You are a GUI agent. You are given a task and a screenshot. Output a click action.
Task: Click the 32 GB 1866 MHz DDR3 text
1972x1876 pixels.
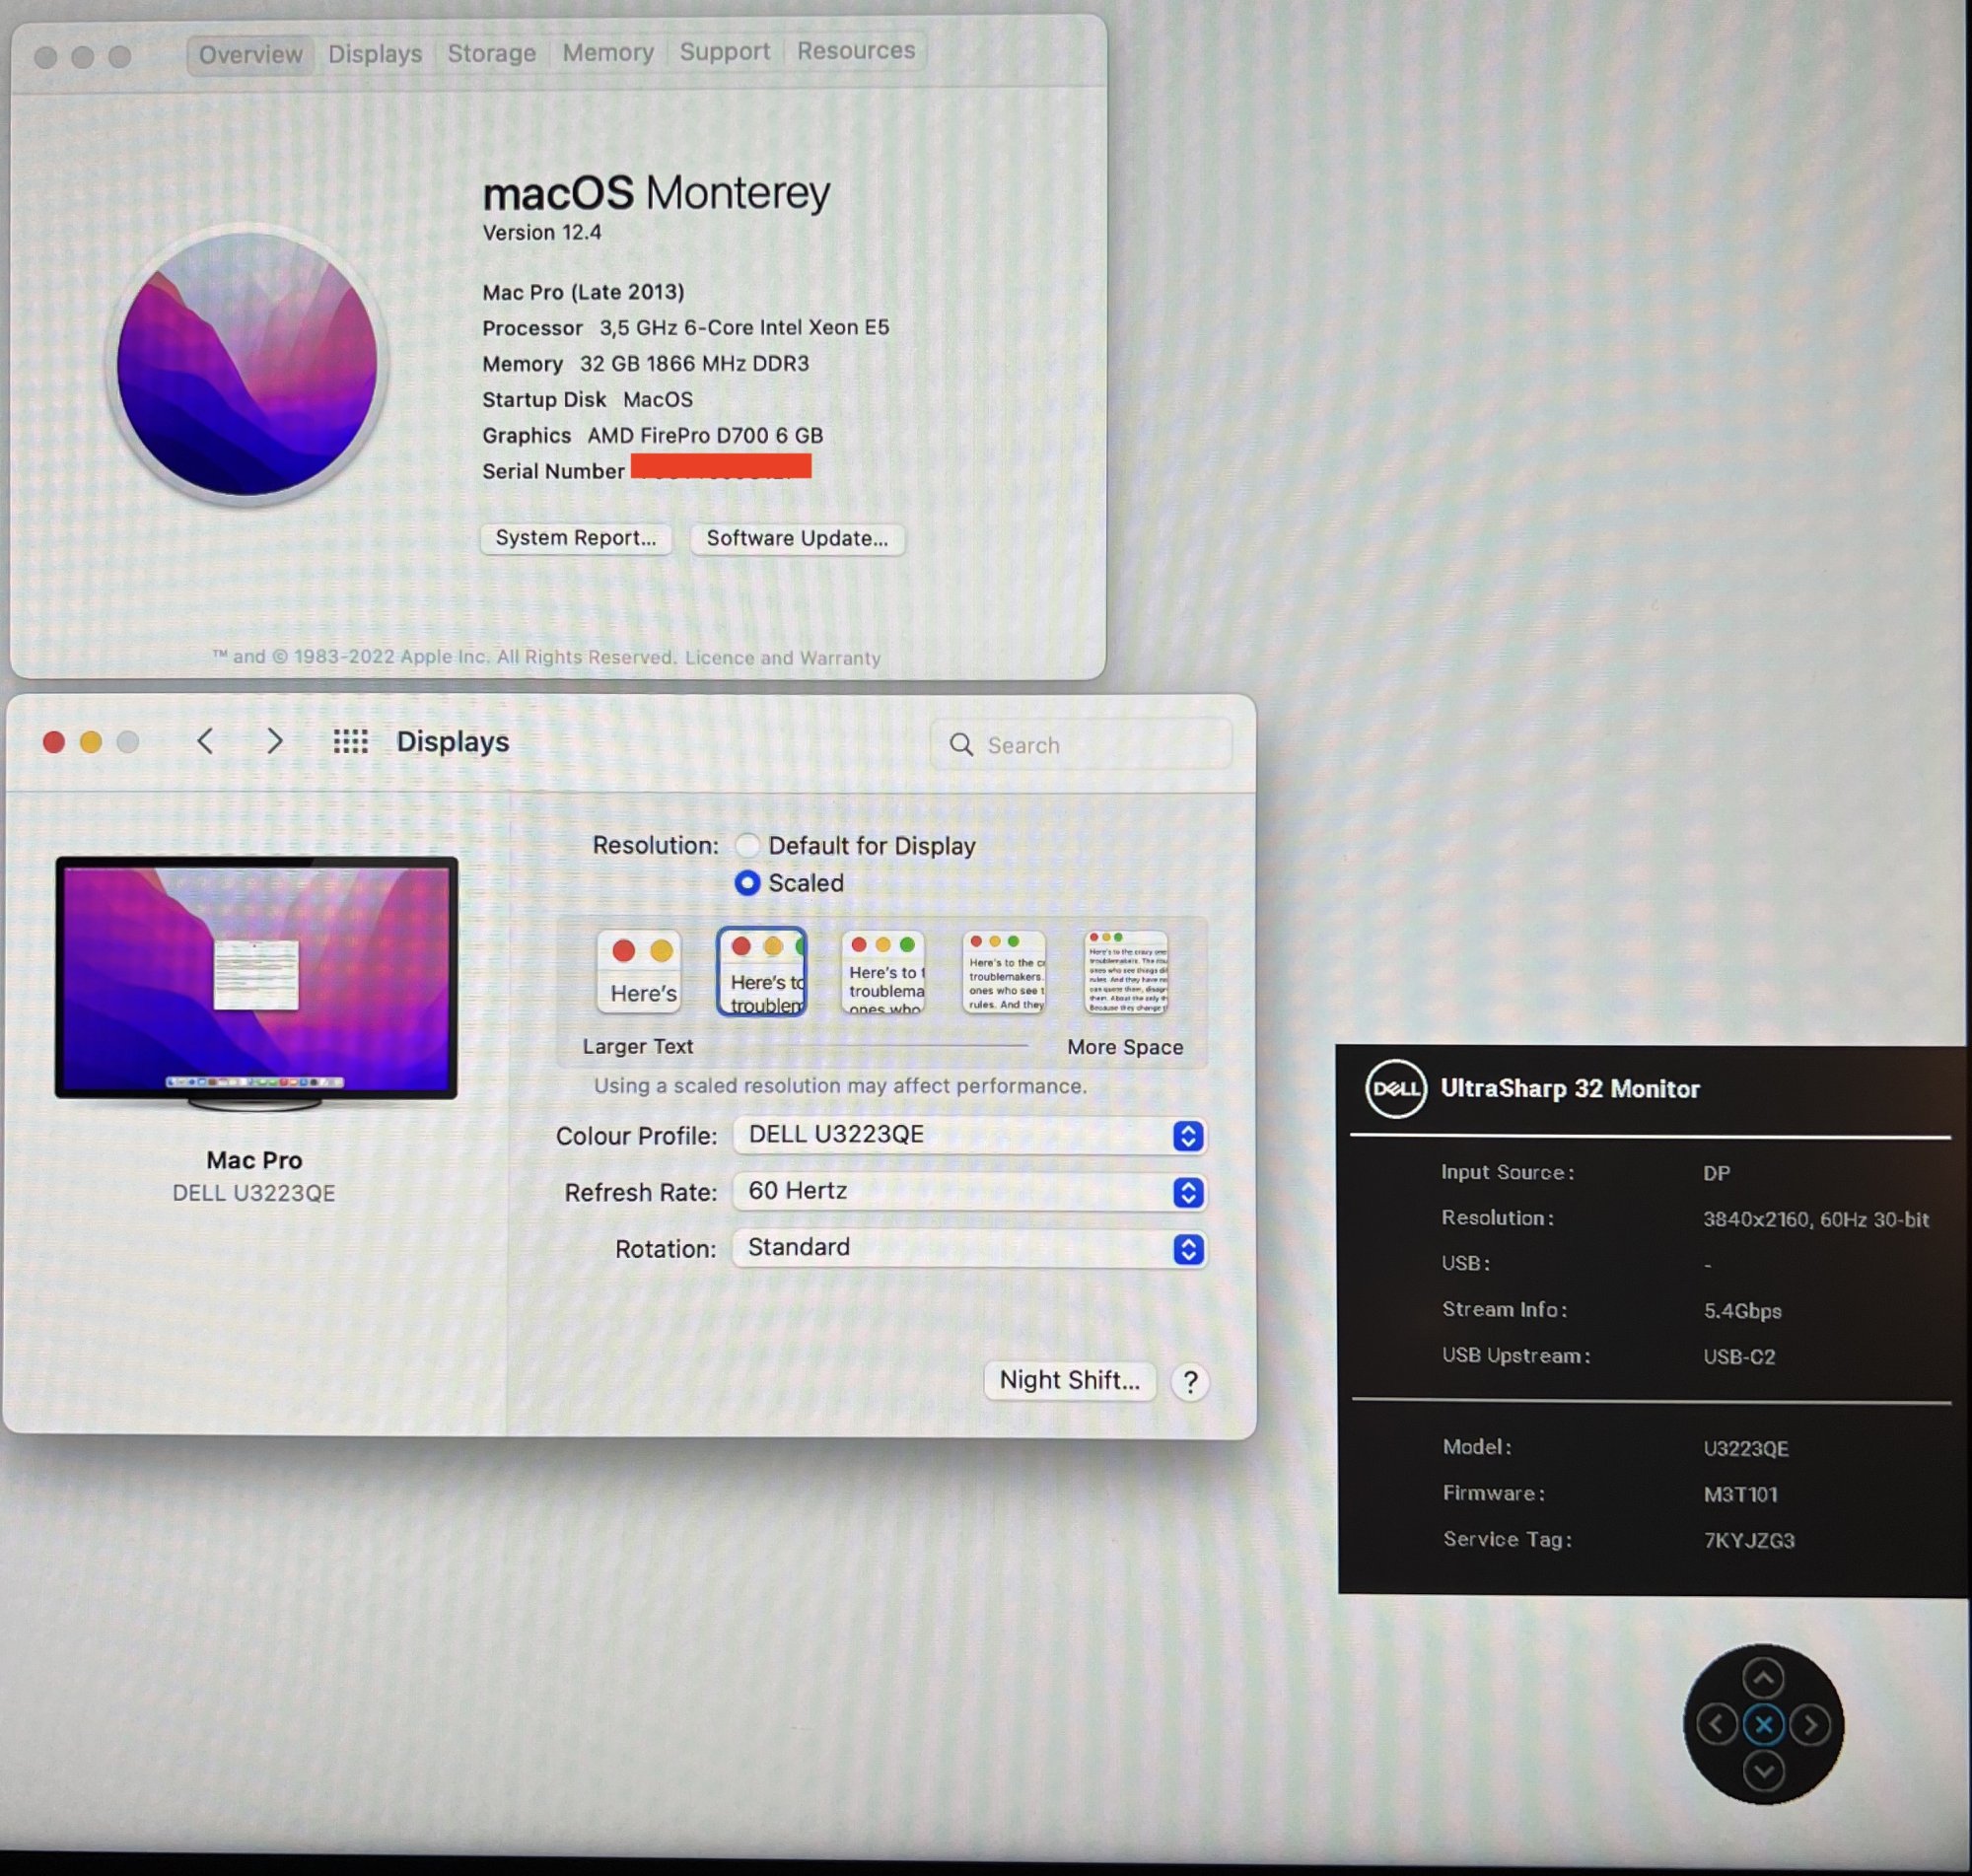tap(694, 363)
